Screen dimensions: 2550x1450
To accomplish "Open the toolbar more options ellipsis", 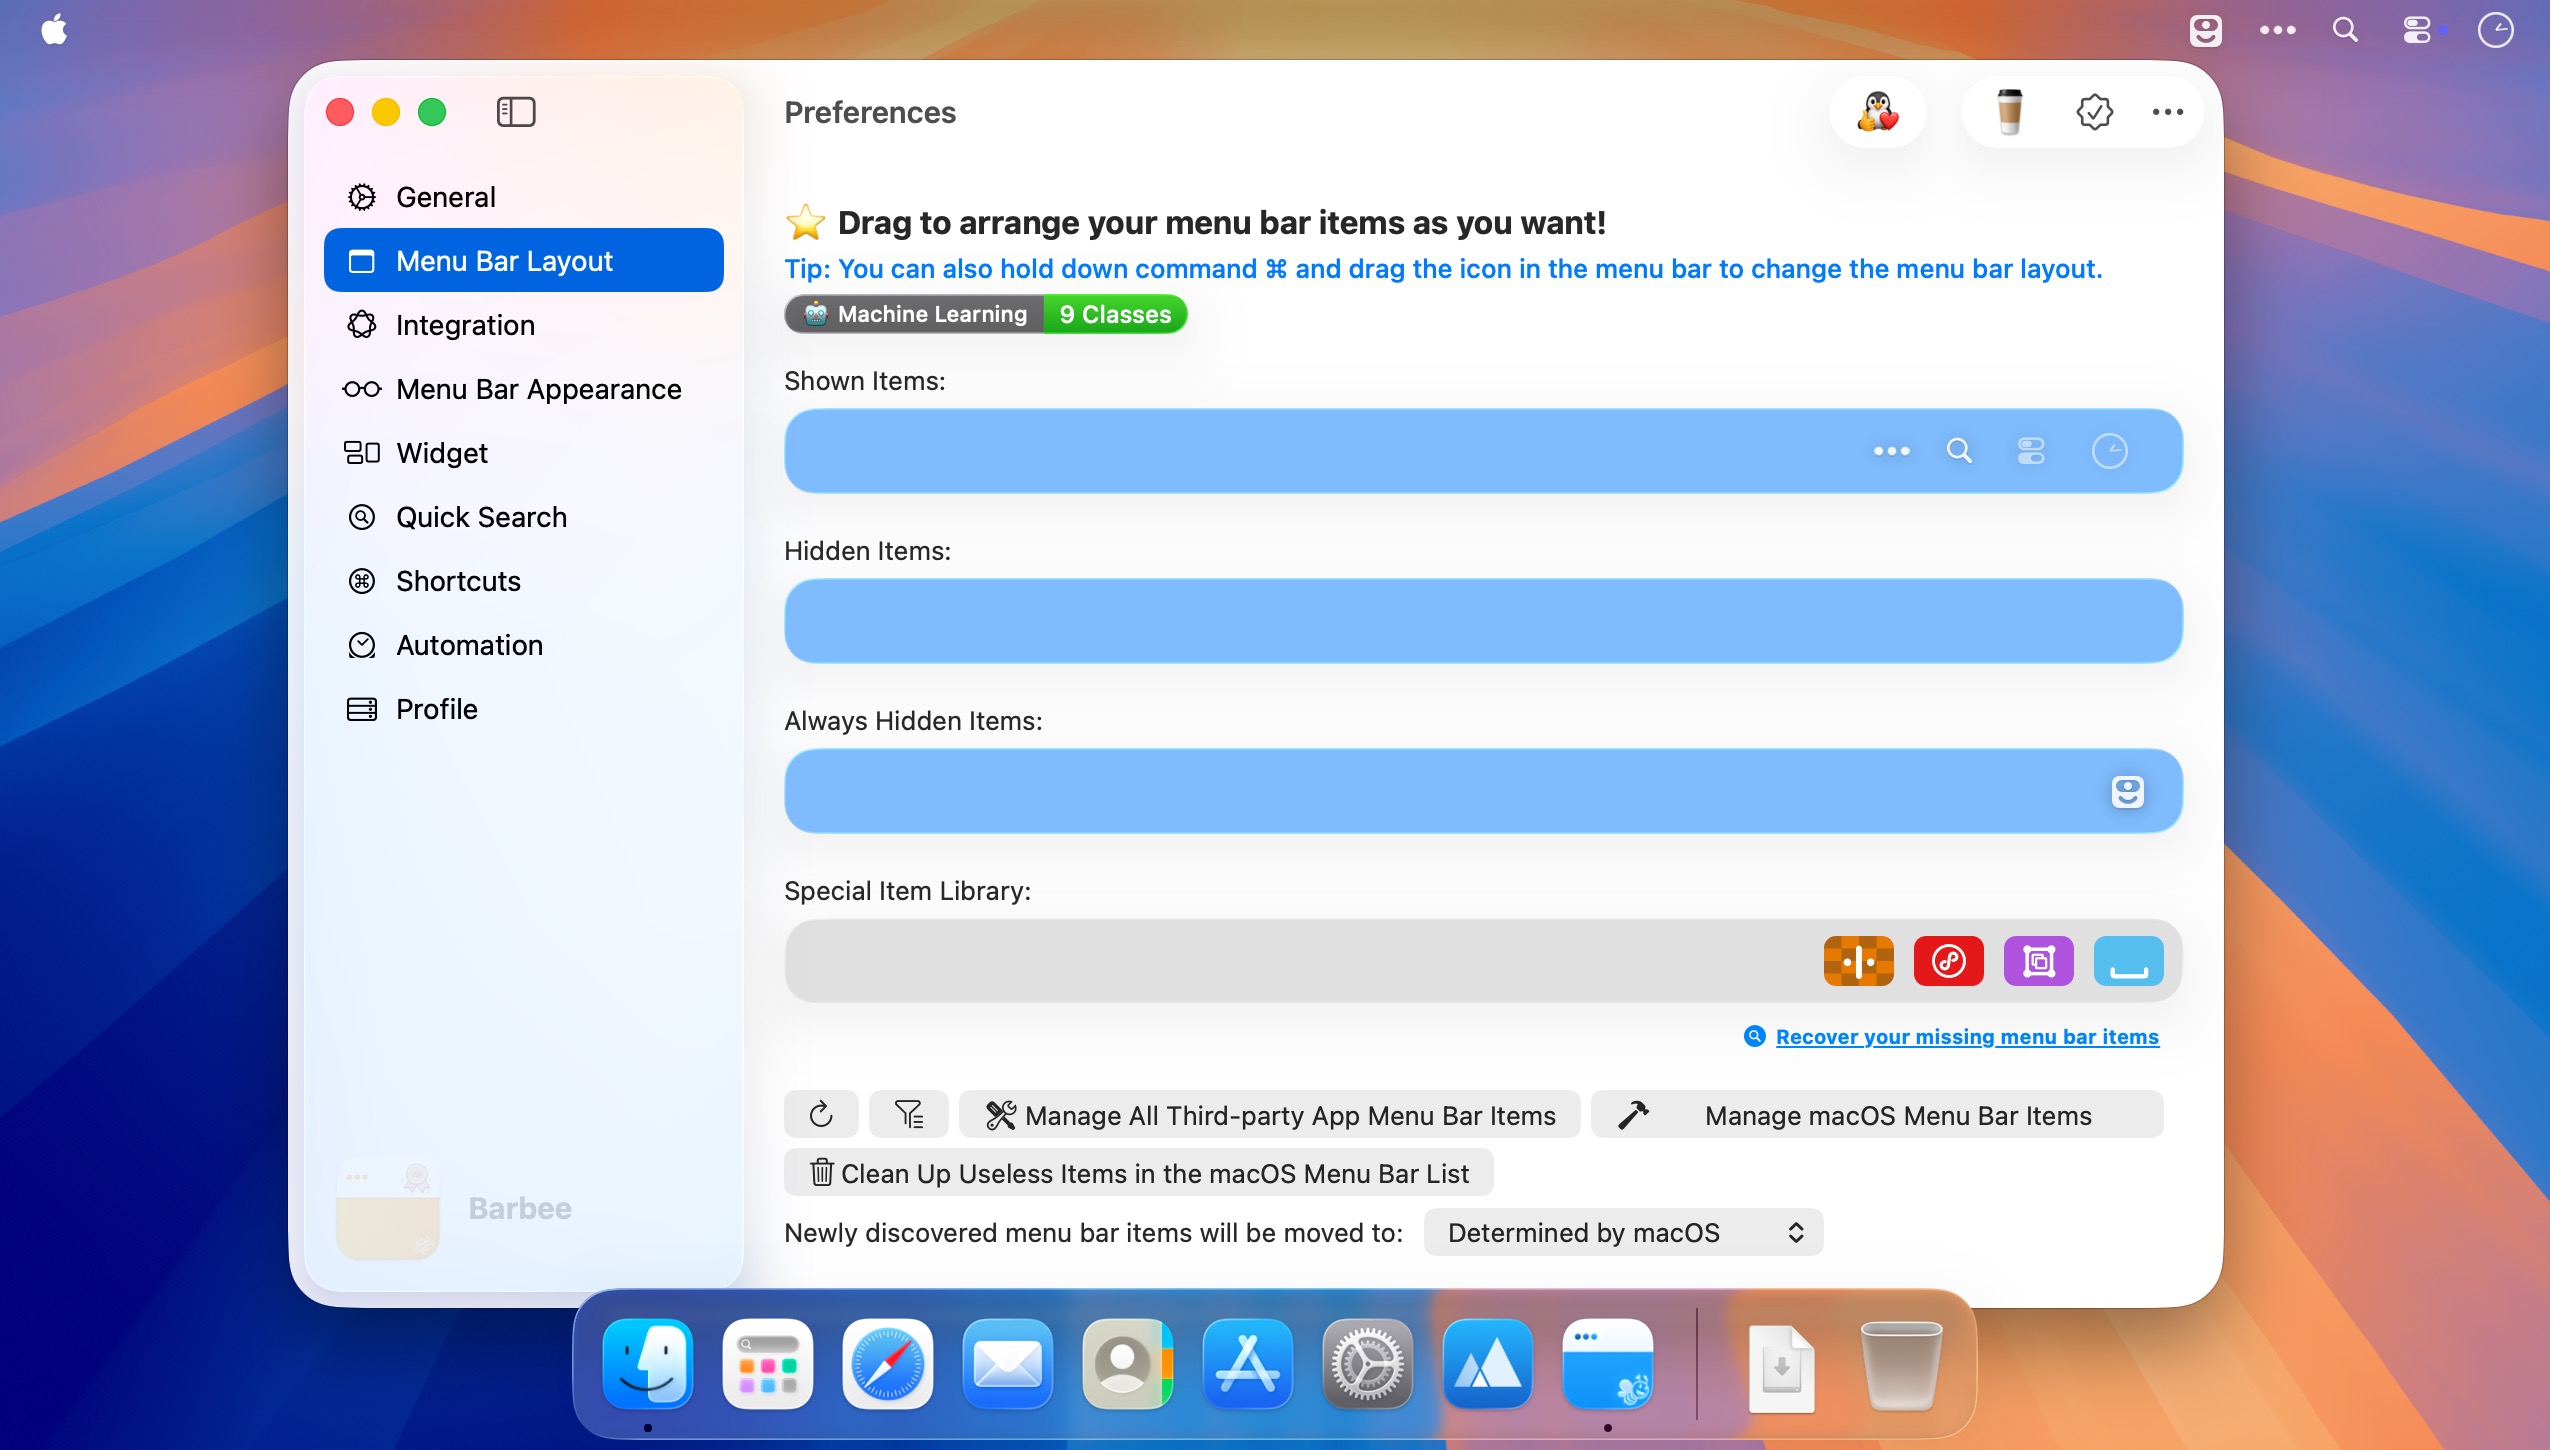I will (x=2167, y=112).
